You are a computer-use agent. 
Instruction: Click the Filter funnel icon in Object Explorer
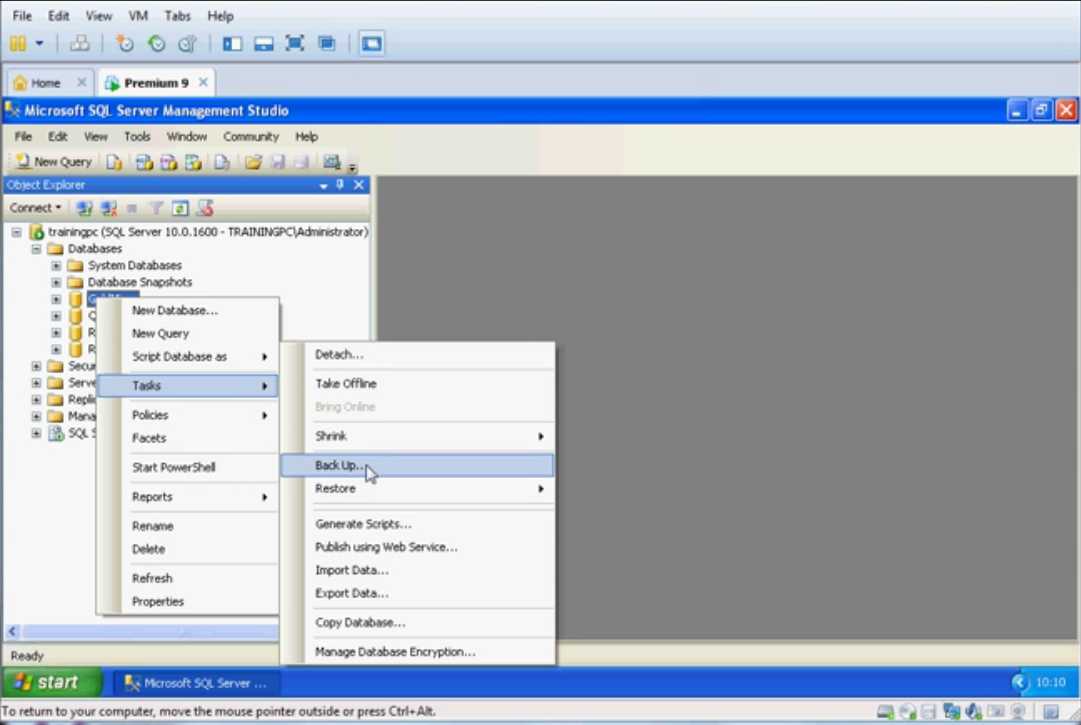coord(156,207)
